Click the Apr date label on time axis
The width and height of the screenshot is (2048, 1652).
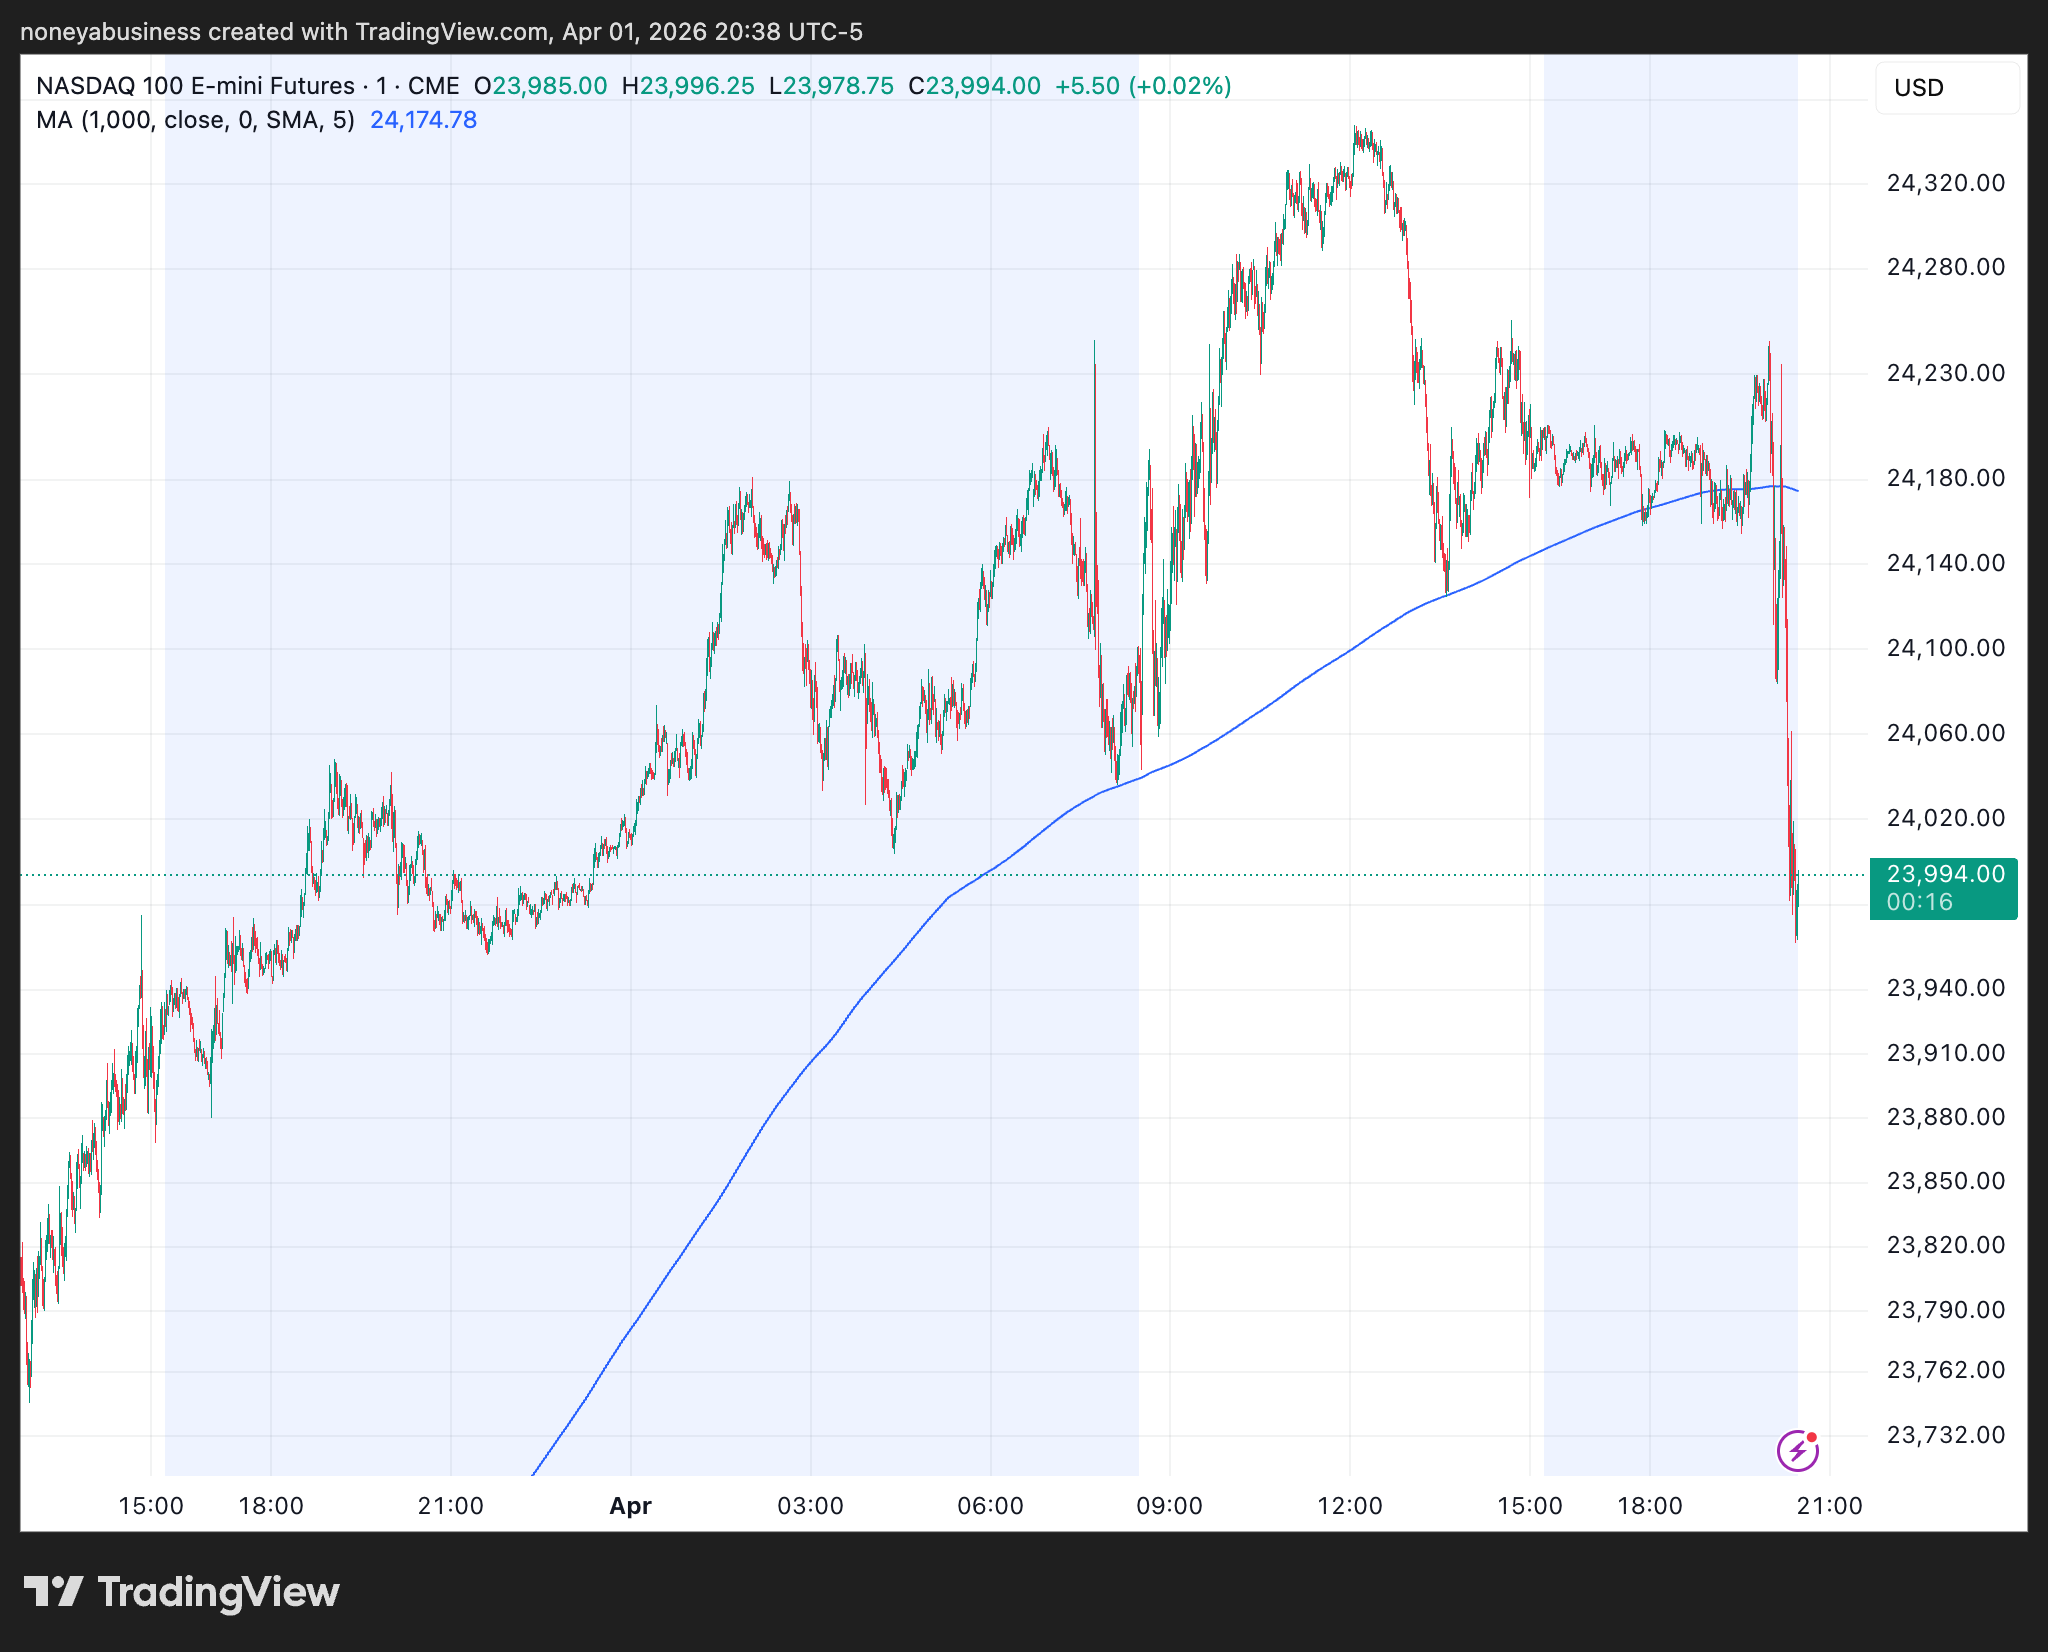pos(630,1506)
